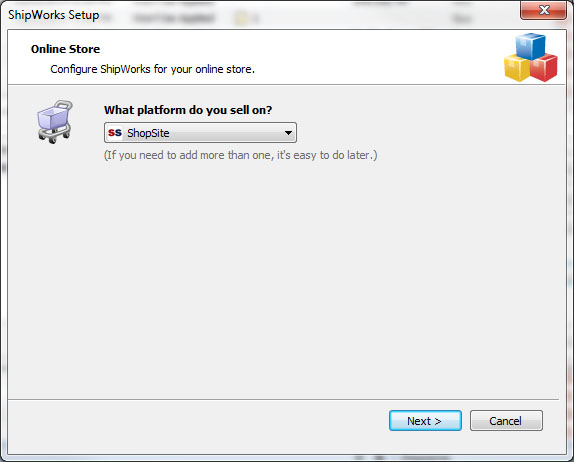Expand the platform dropdown arrow
The width and height of the screenshot is (574, 462).
tap(288, 133)
